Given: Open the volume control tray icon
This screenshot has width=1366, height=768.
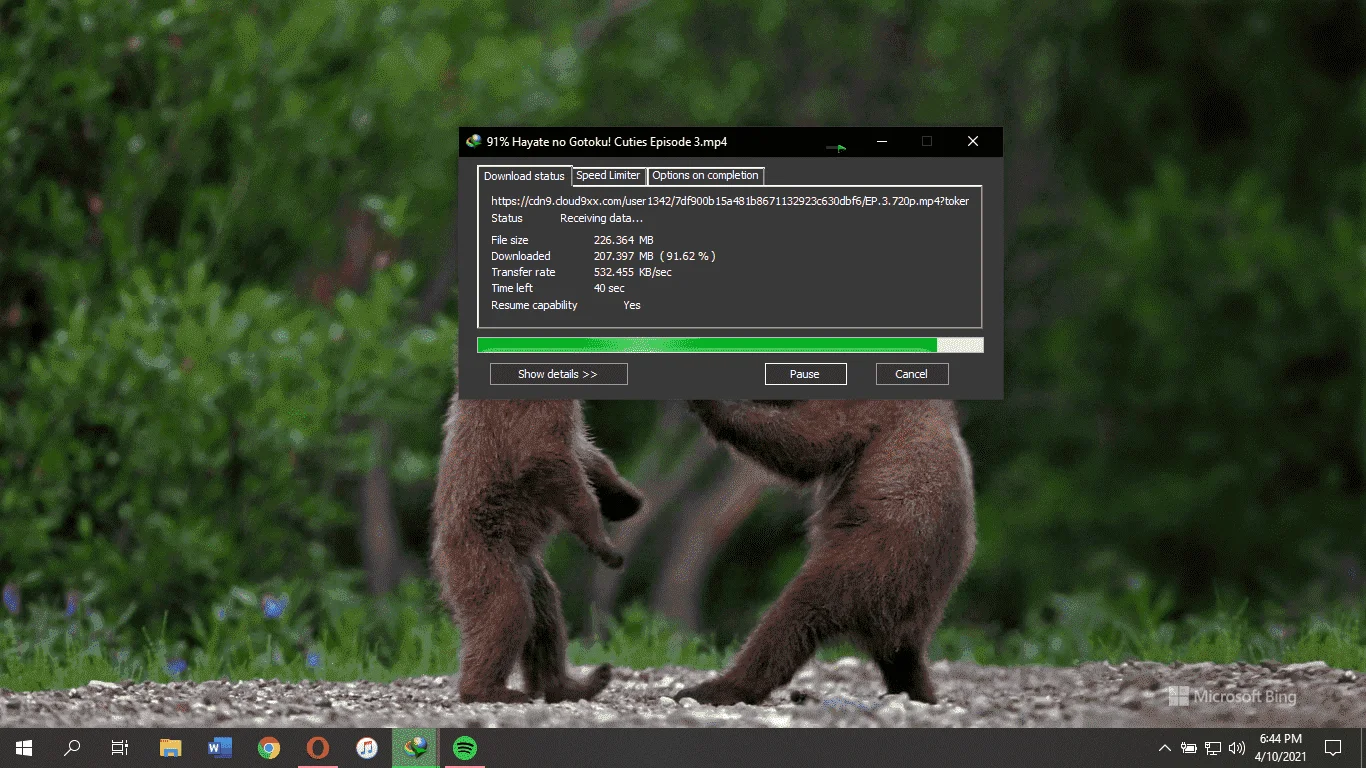Looking at the screenshot, I should (1237, 748).
